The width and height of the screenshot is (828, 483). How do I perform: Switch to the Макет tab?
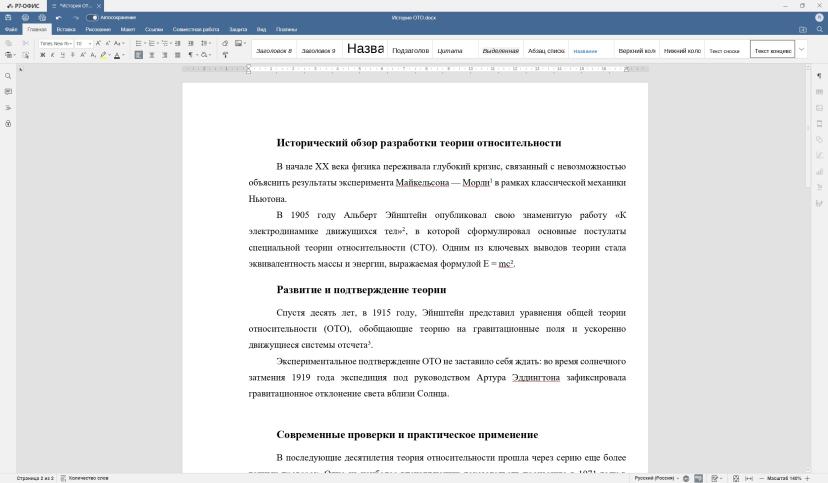click(128, 30)
